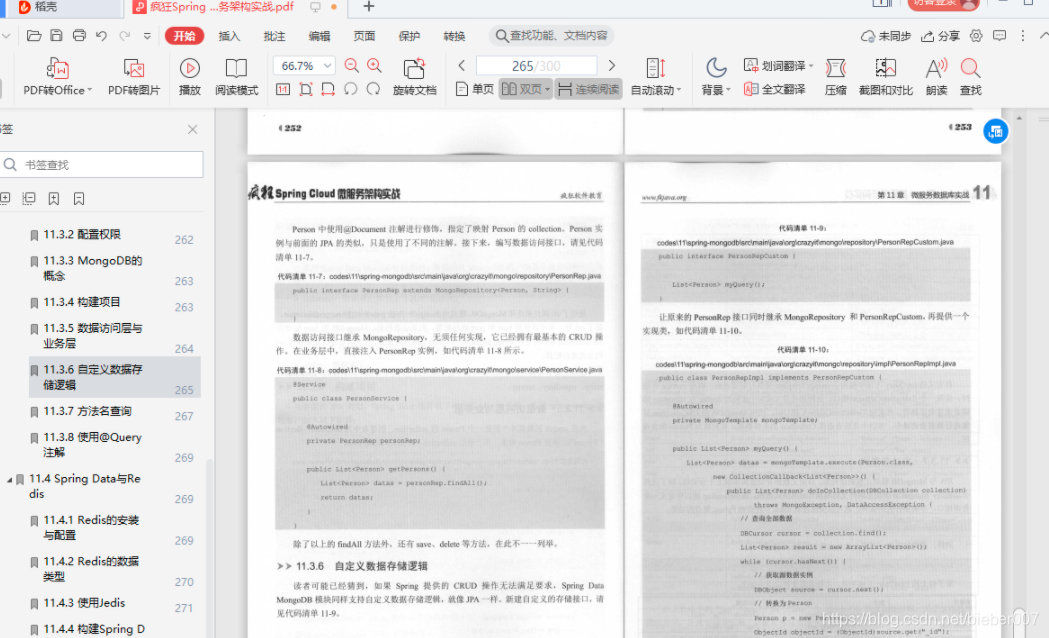Open the three-dot more options menu
This screenshot has width=1049, height=638.
tap(1022, 36)
